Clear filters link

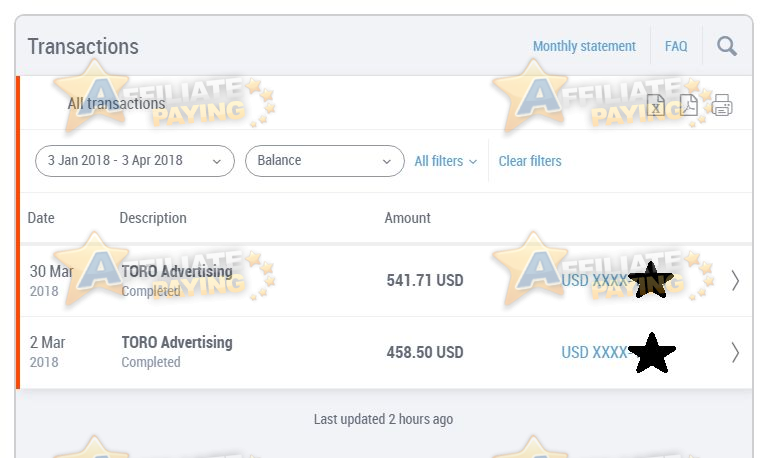(x=530, y=161)
